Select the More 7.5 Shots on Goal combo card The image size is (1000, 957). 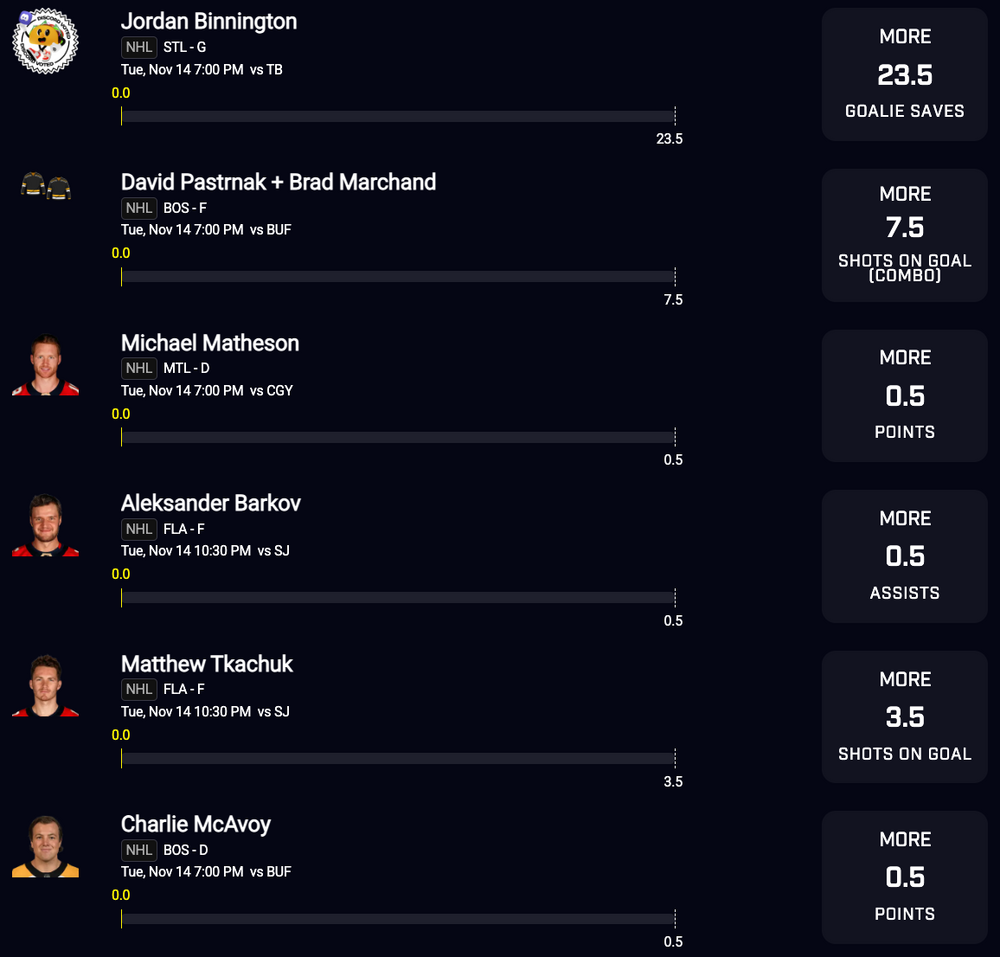[x=904, y=235]
